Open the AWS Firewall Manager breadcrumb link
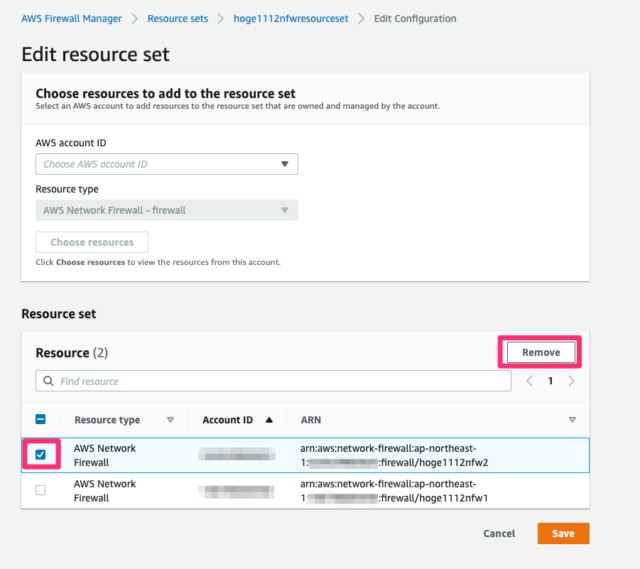The image size is (640, 569). (x=71, y=19)
